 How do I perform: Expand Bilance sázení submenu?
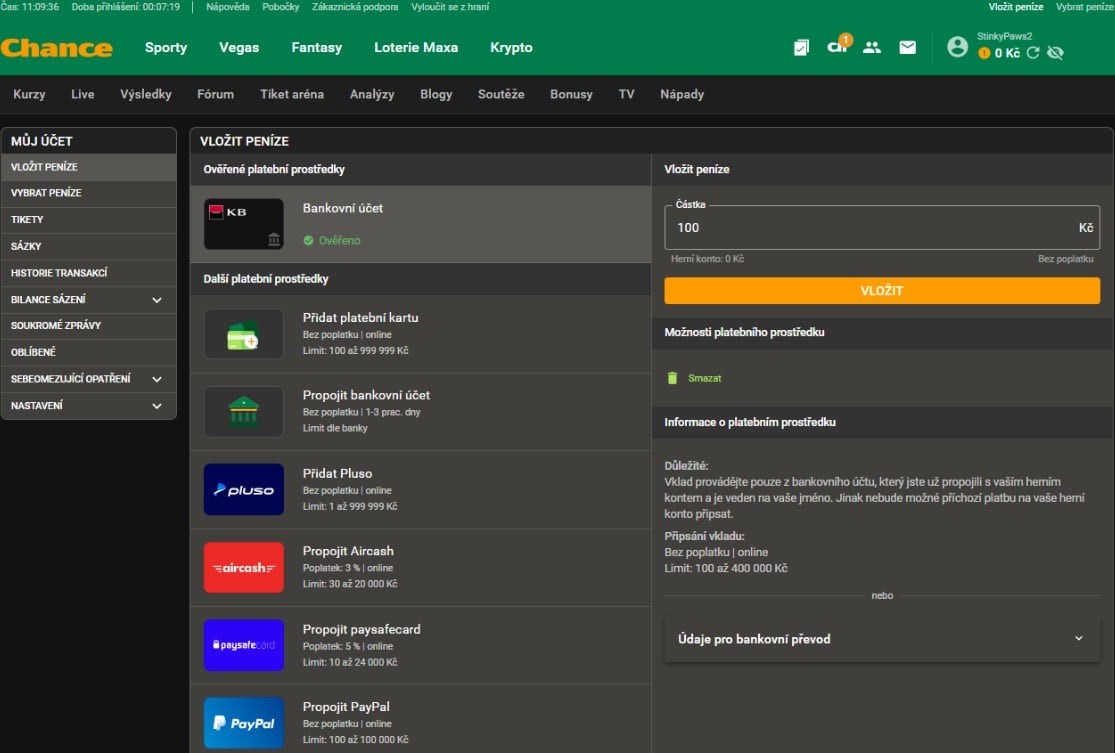point(156,299)
